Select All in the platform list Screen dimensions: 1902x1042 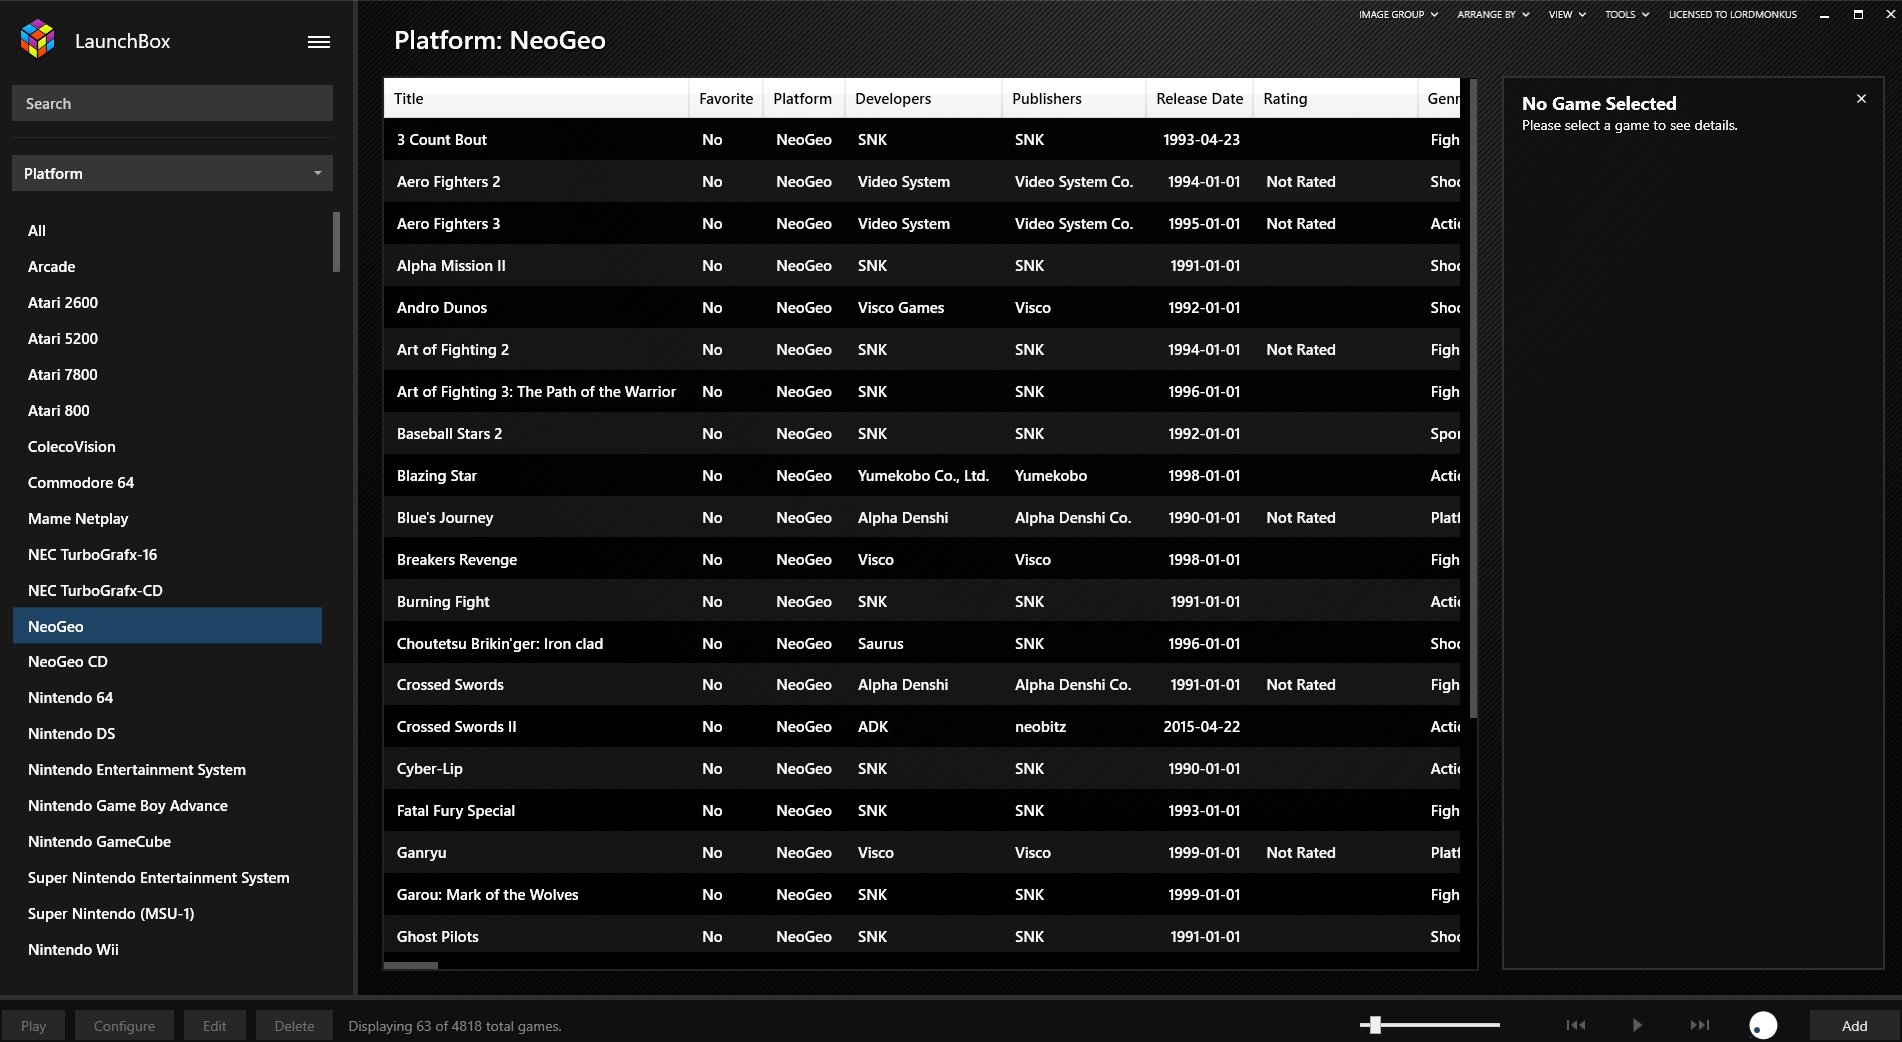point(167,230)
